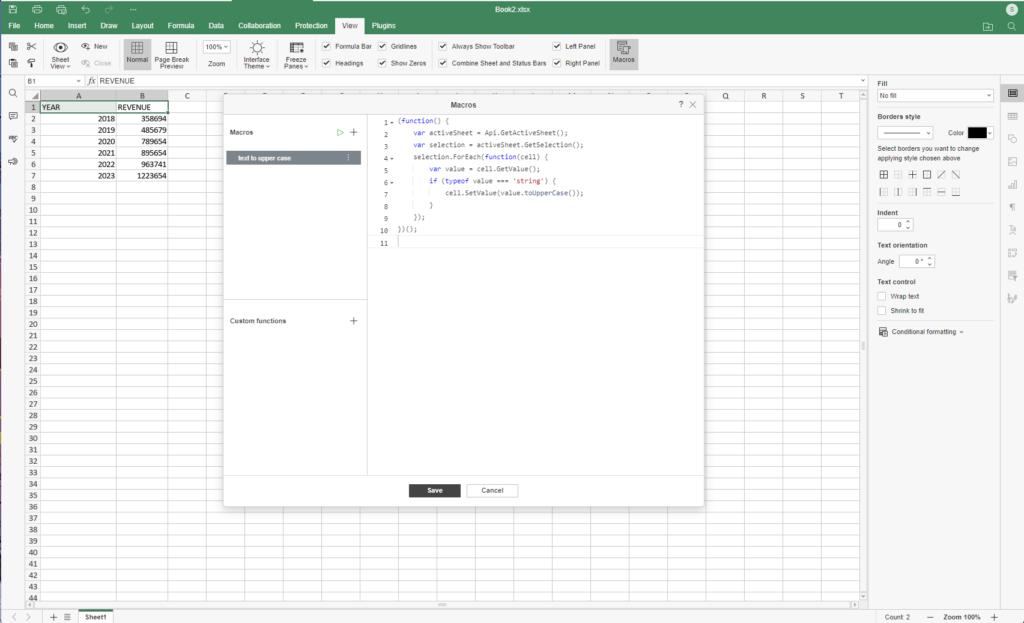This screenshot has width=1024, height=623.
Task: Open the Formula tab
Action: (181, 24)
